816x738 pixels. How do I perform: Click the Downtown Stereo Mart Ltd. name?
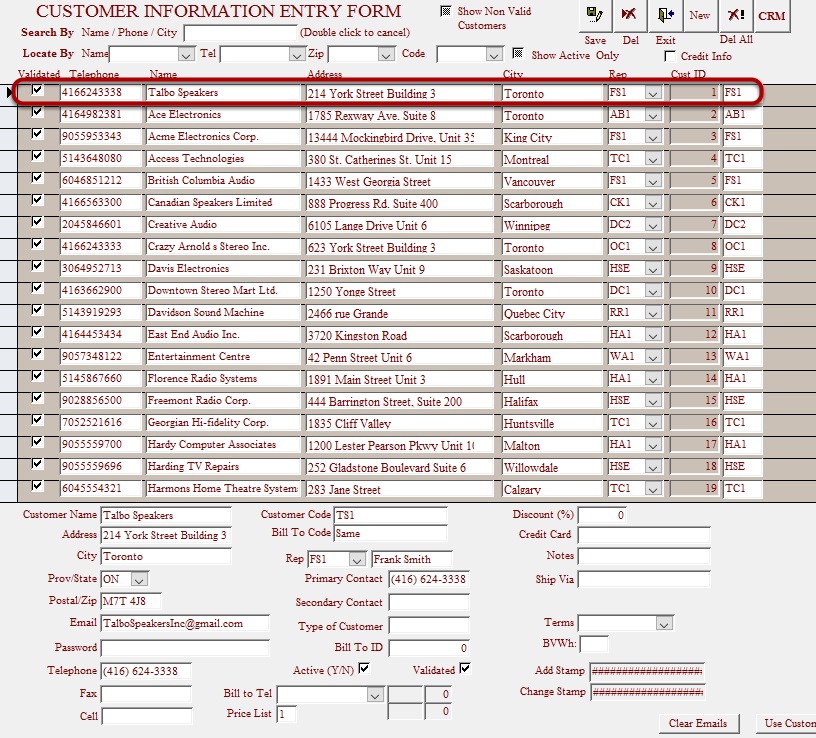pyautogui.click(x=223, y=290)
